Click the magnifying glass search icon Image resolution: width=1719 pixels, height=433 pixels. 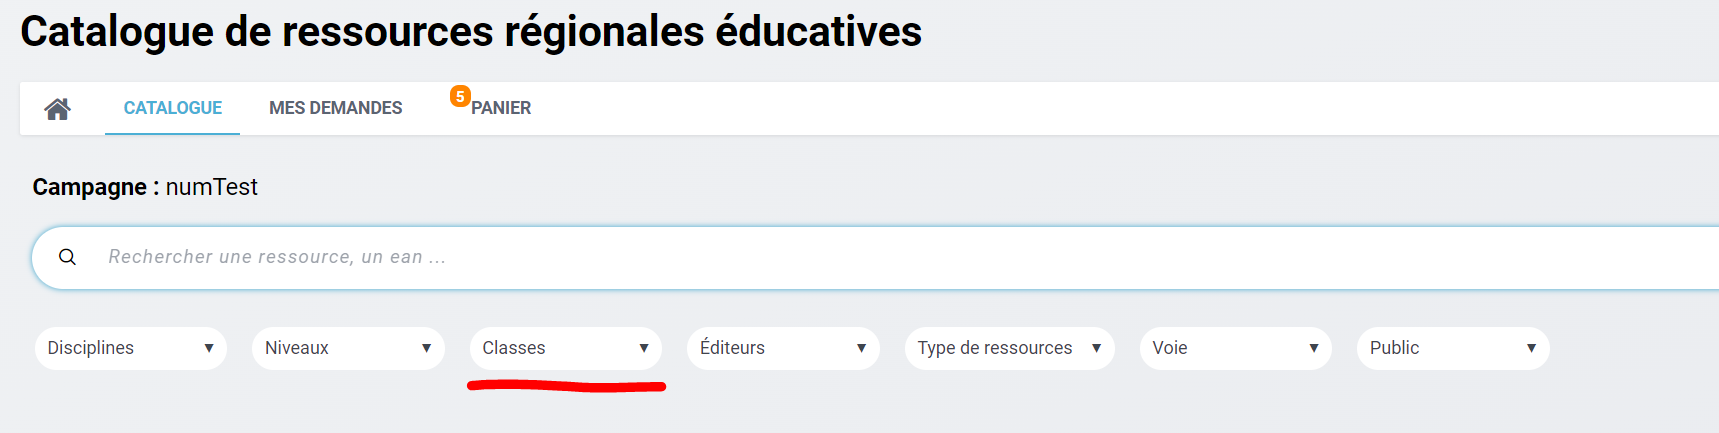(67, 257)
